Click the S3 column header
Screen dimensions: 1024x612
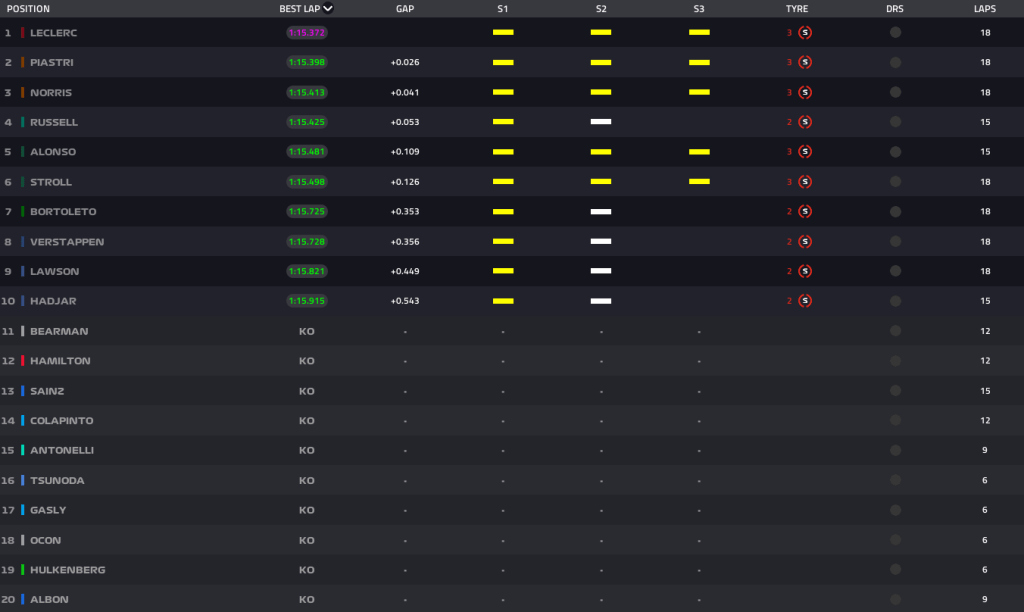[x=699, y=8]
